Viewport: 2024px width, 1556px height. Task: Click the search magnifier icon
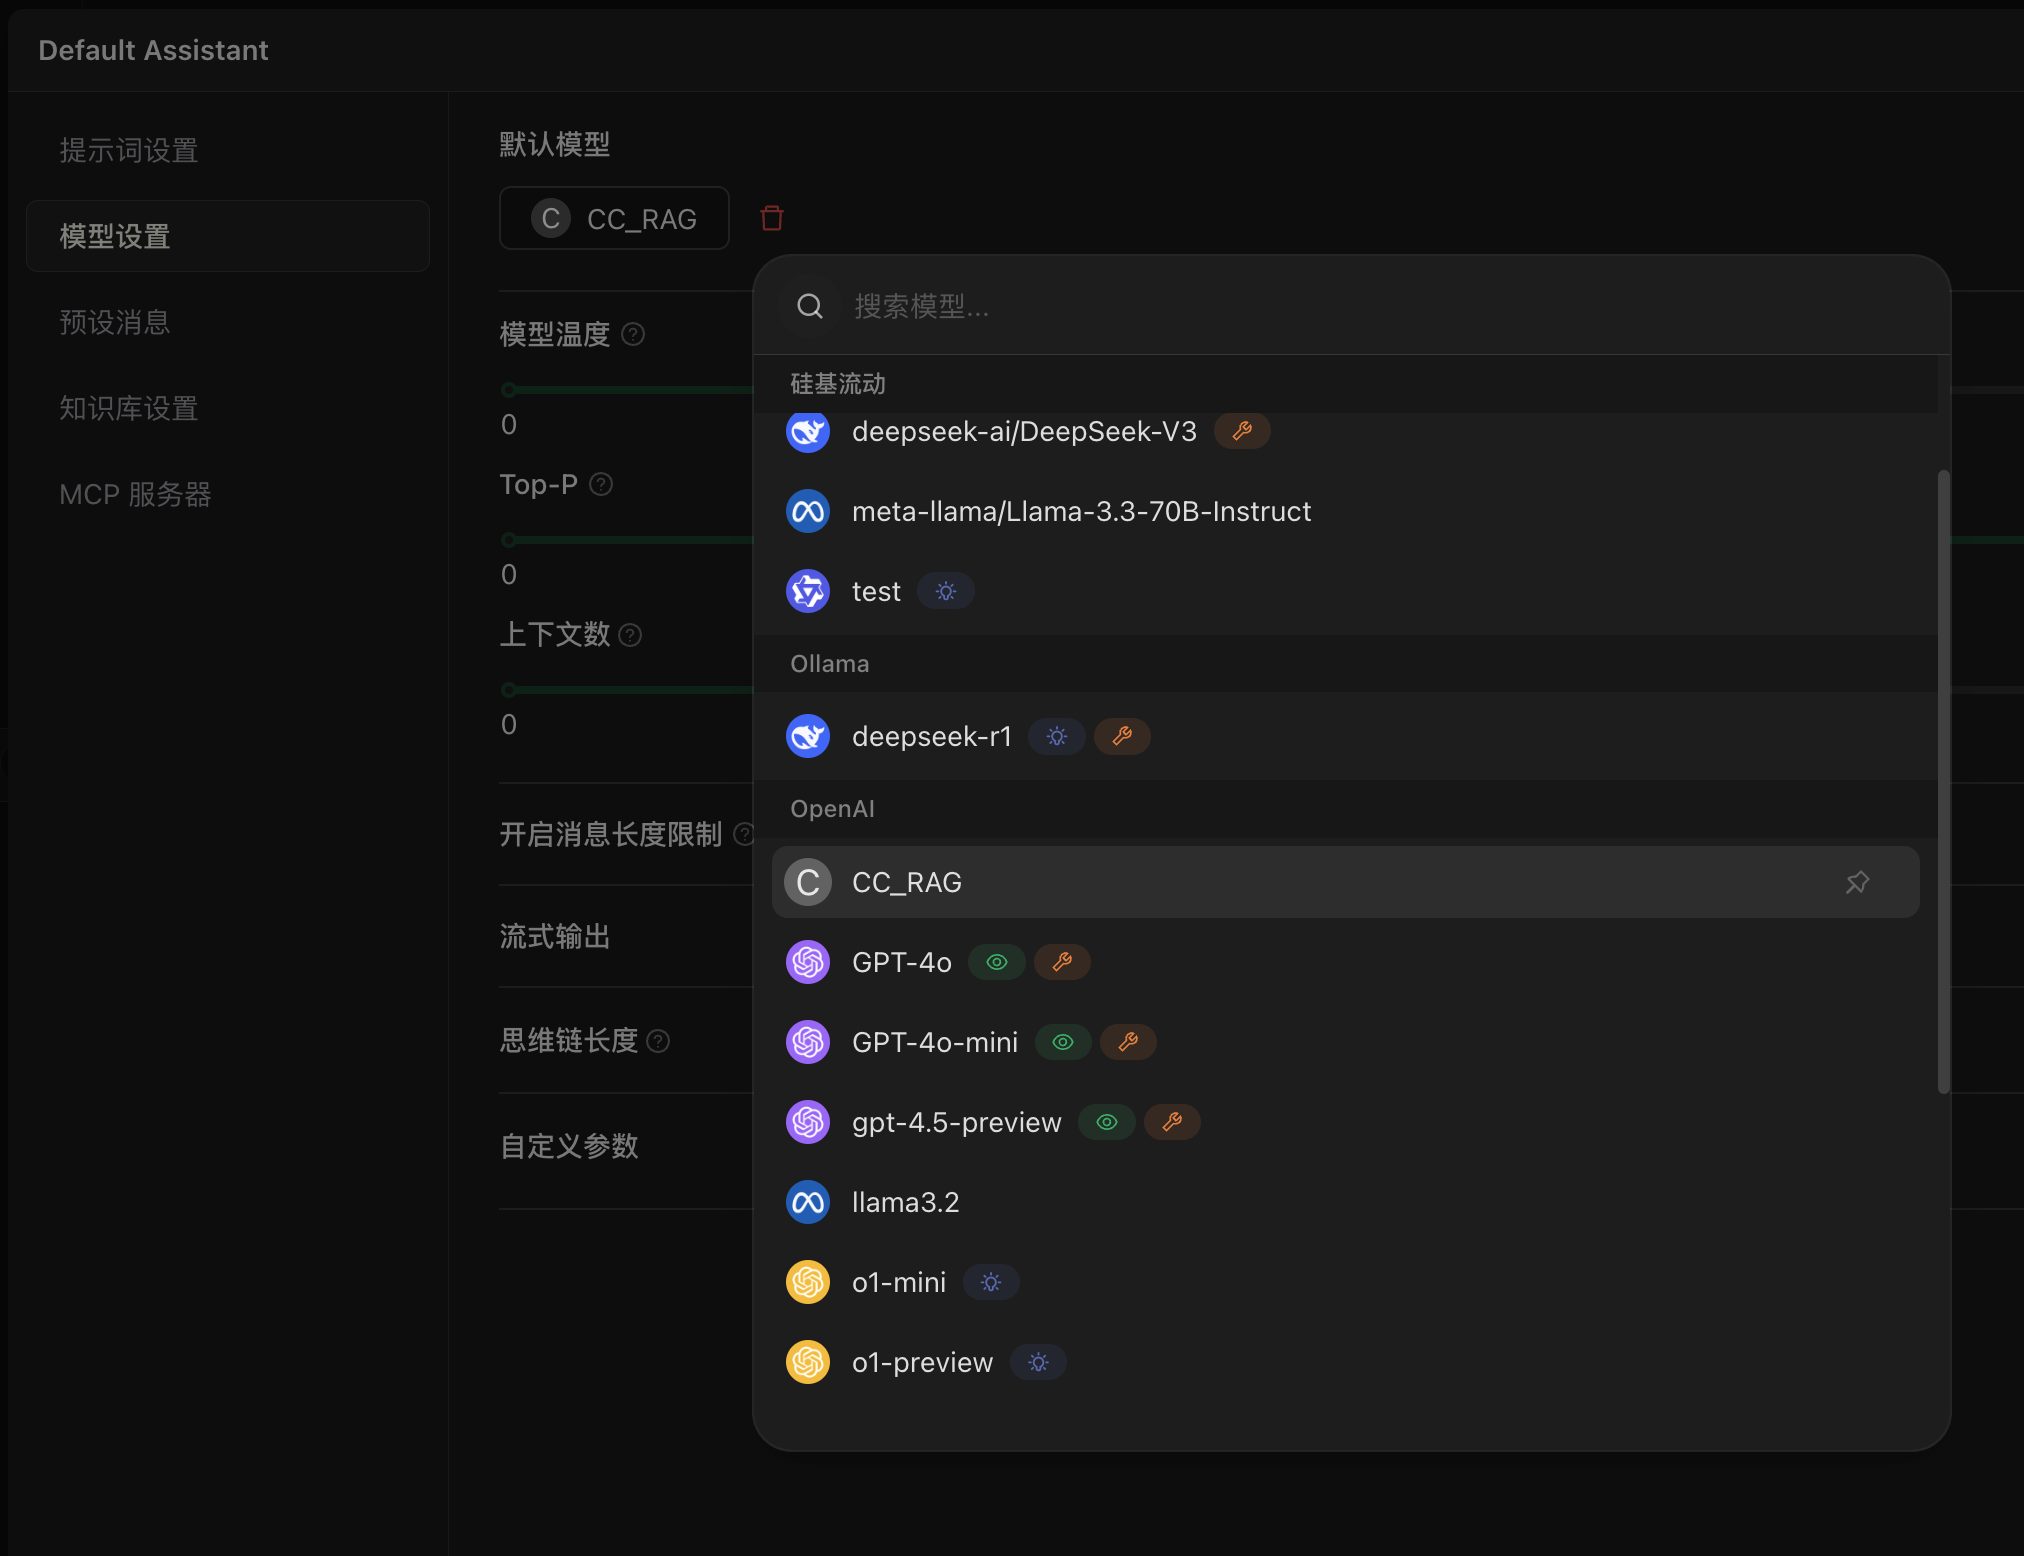[810, 306]
